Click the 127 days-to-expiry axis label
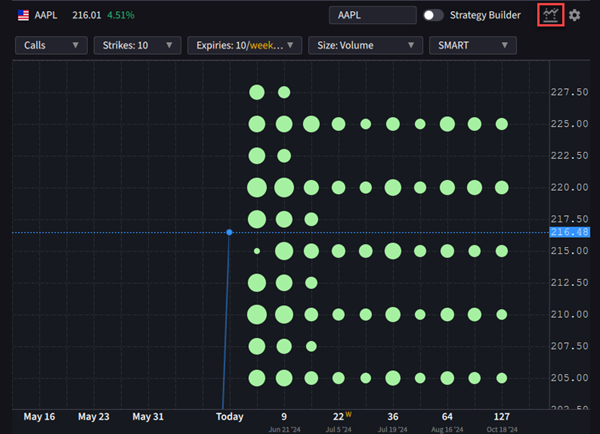 [x=502, y=416]
